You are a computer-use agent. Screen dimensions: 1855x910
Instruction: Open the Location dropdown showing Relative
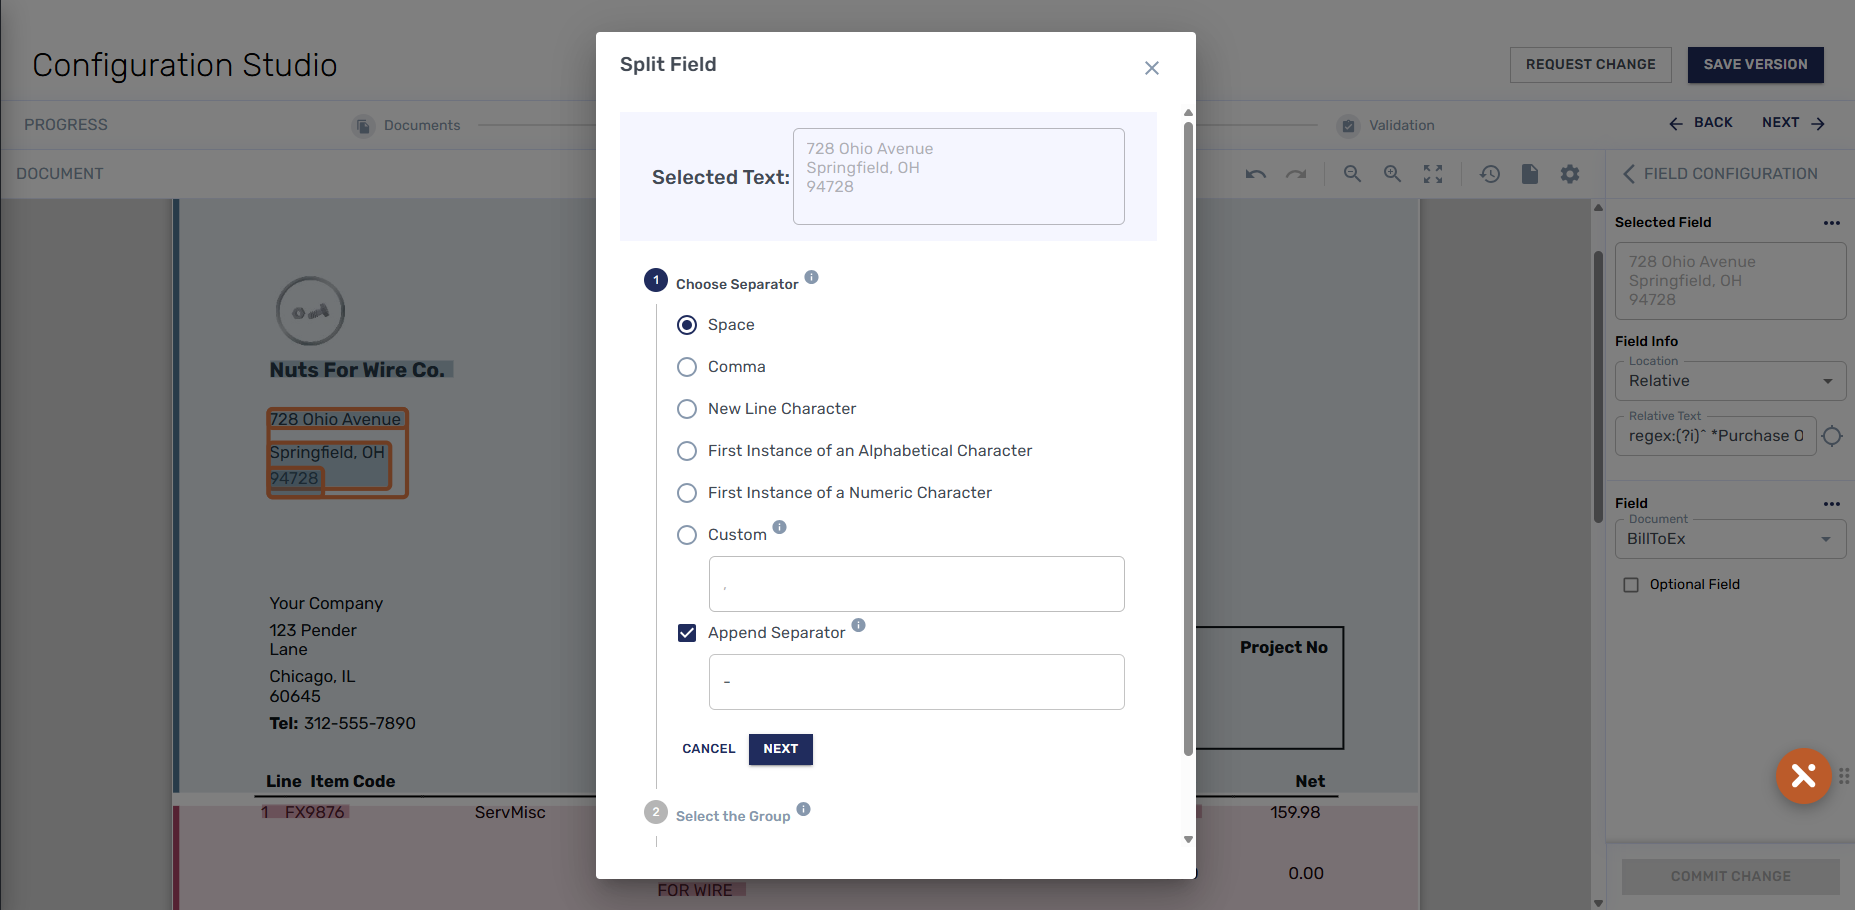[x=1730, y=381]
